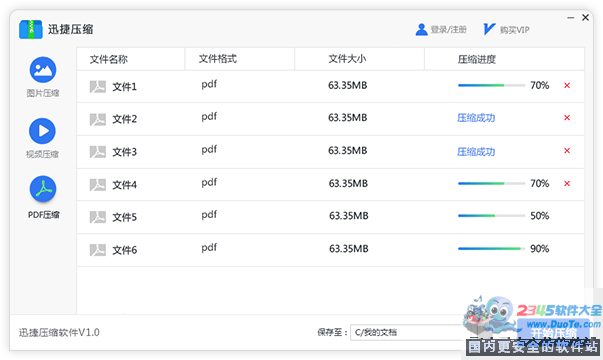The width and height of the screenshot is (603, 360).
Task: Click the 文件5 thumbnail icon
Action: pyautogui.click(x=98, y=217)
